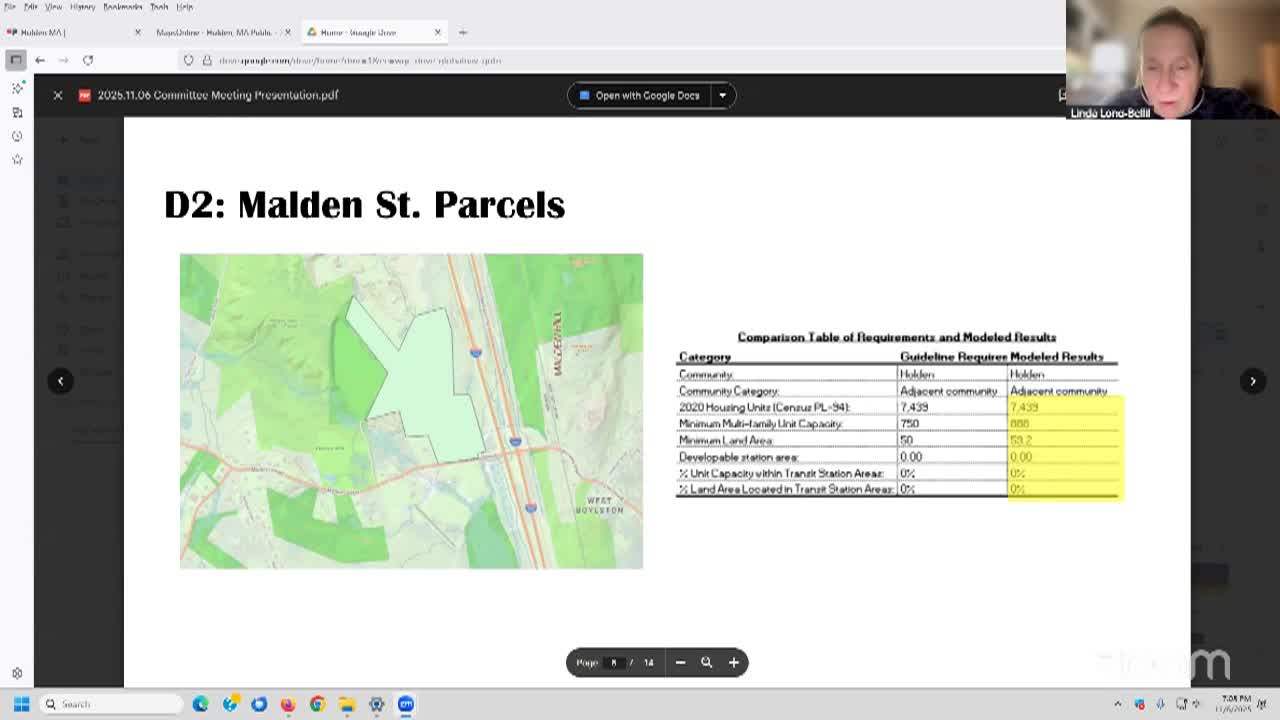Click the page number input field

[614, 662]
